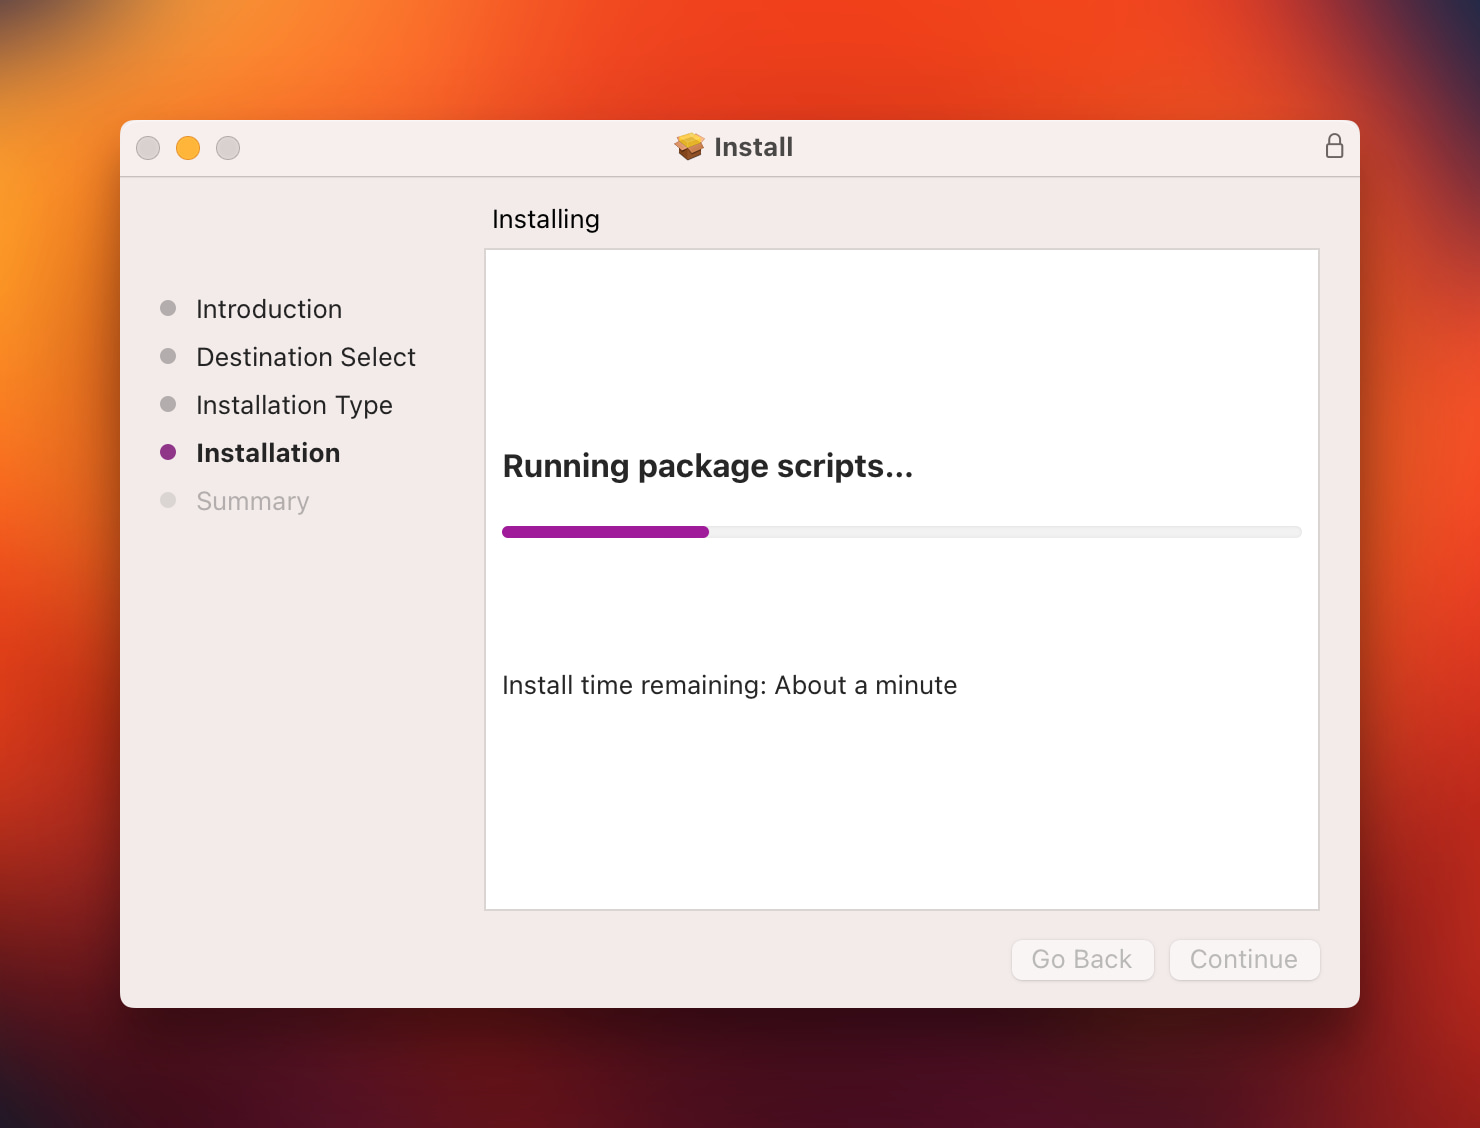
Task: Click the 'Install' window title text
Action: (754, 147)
